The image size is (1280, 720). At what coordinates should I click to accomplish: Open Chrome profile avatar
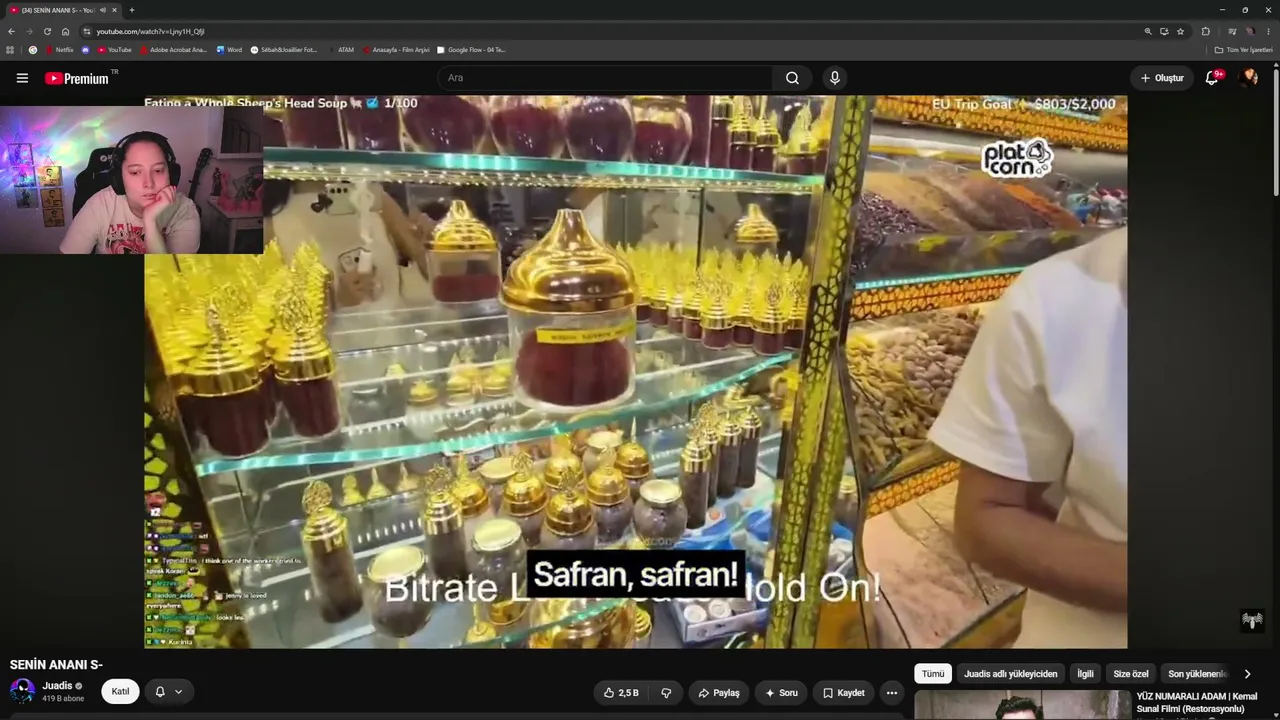(1250, 31)
